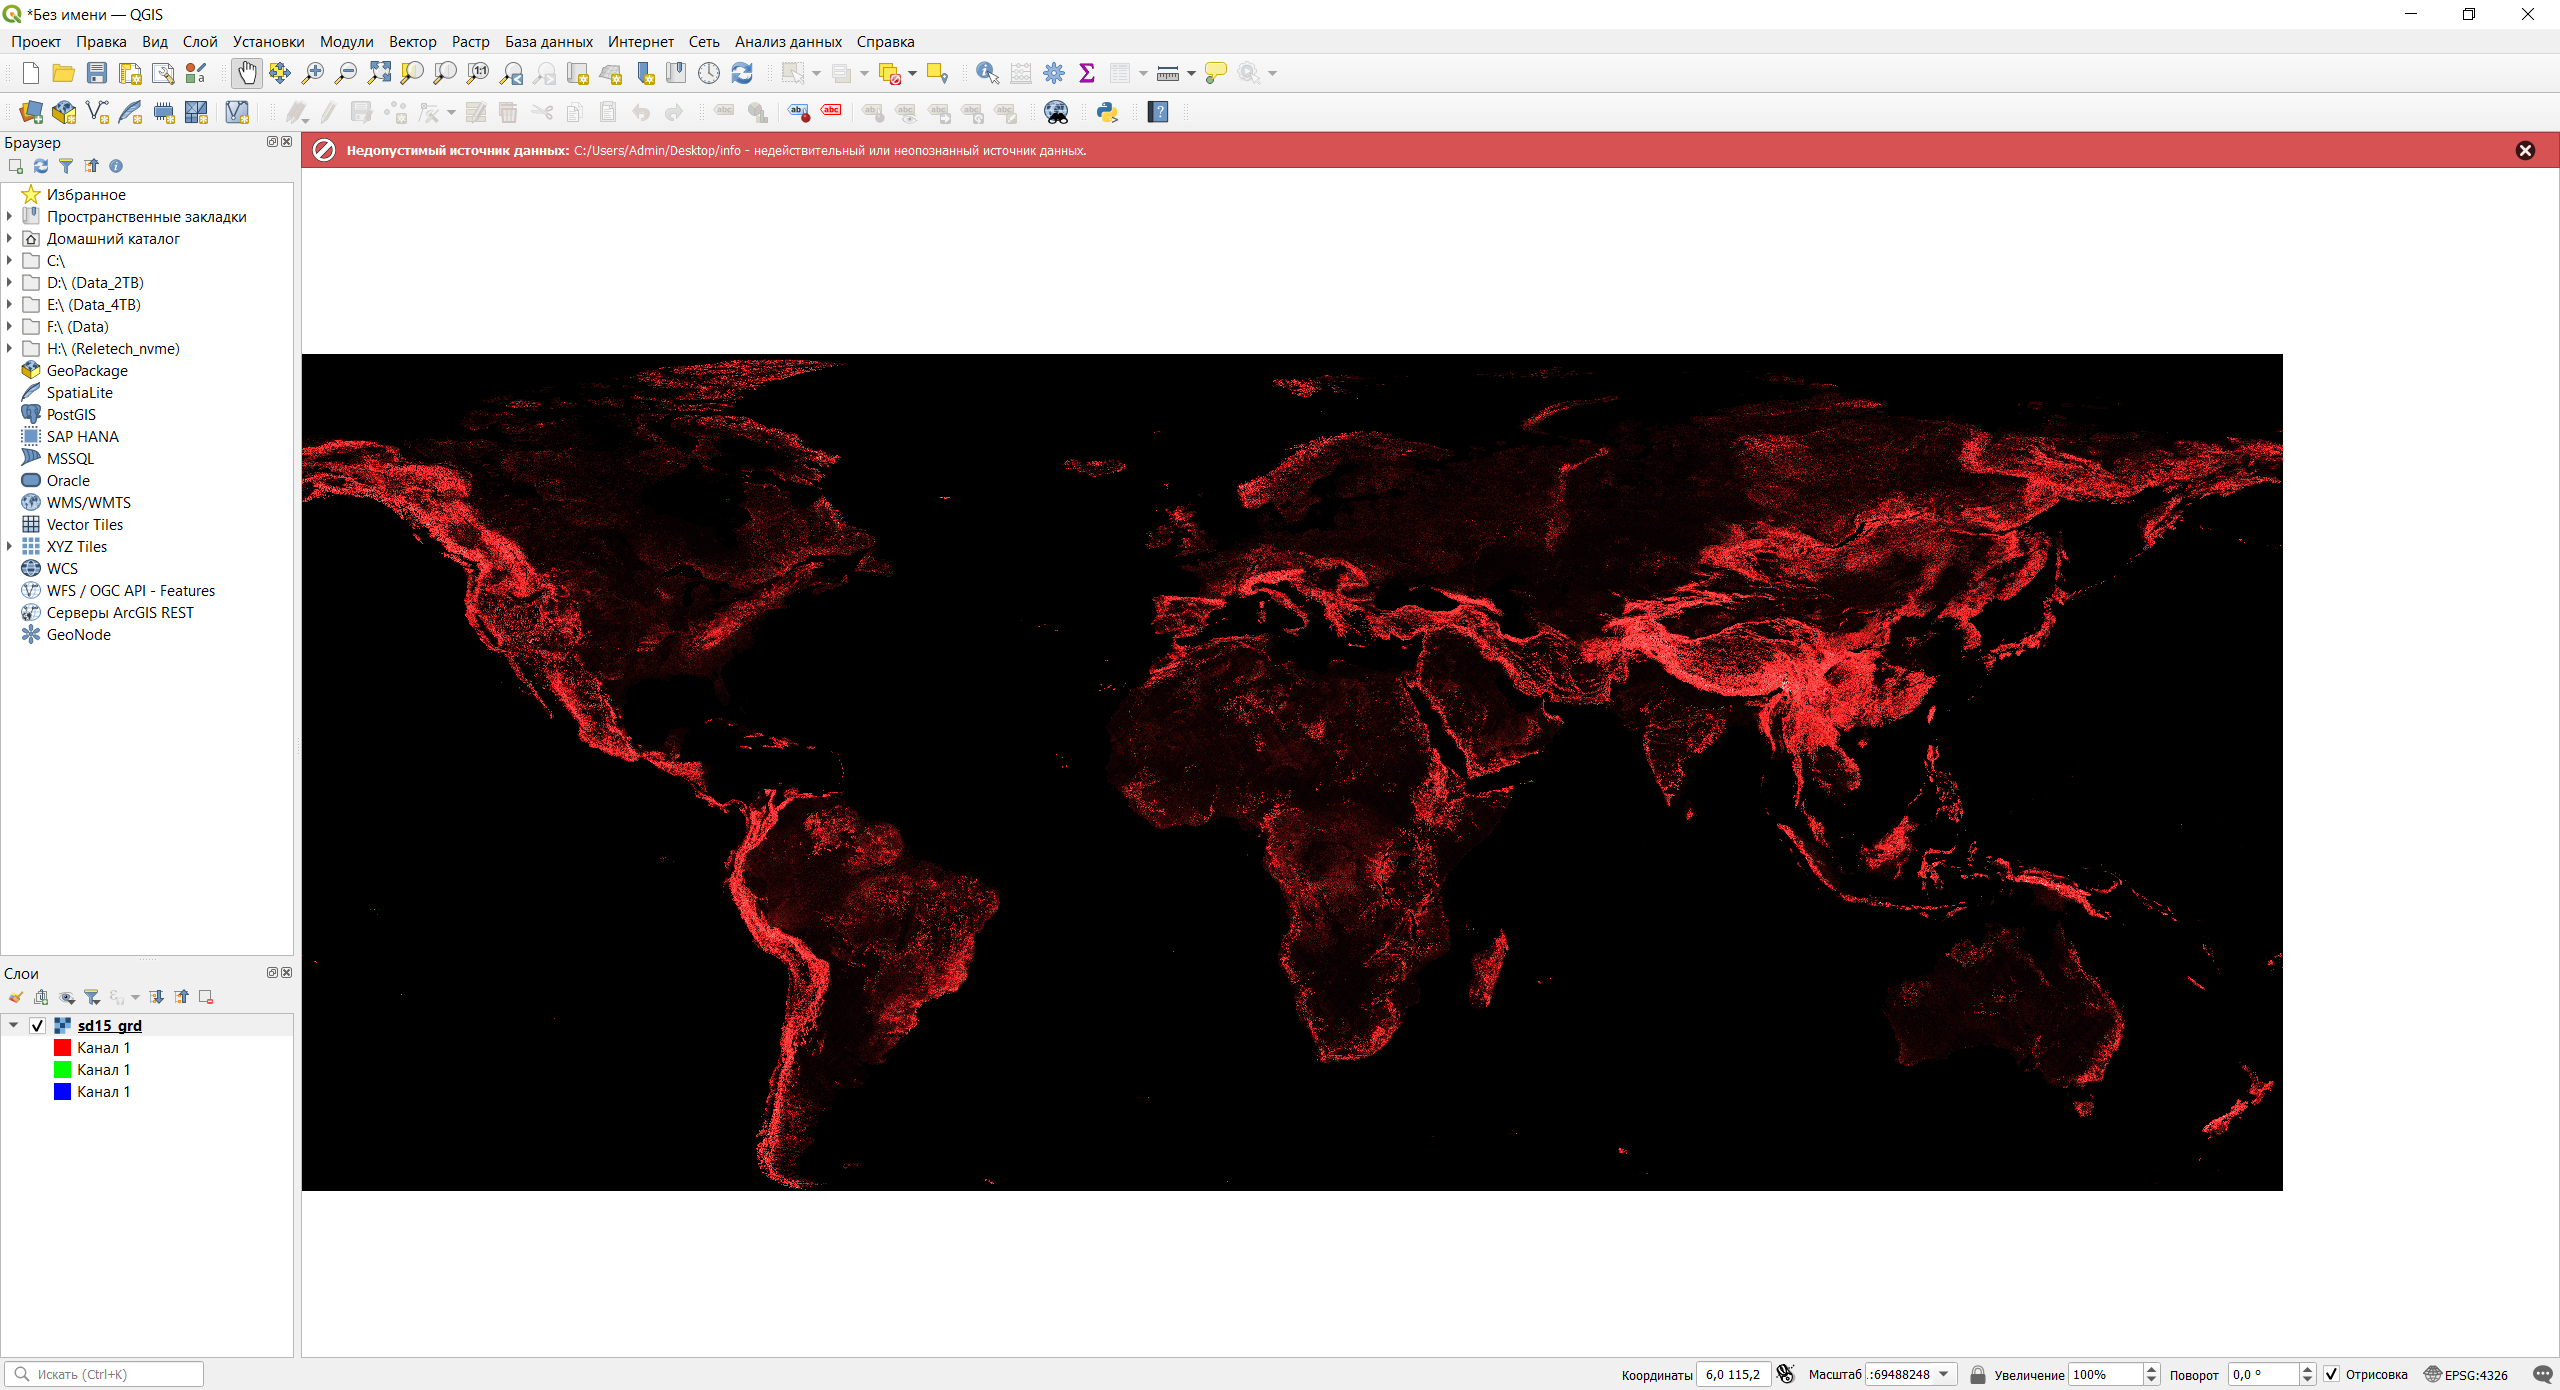Open the Проект menu
This screenshot has height=1390, width=2560.
[x=36, y=42]
